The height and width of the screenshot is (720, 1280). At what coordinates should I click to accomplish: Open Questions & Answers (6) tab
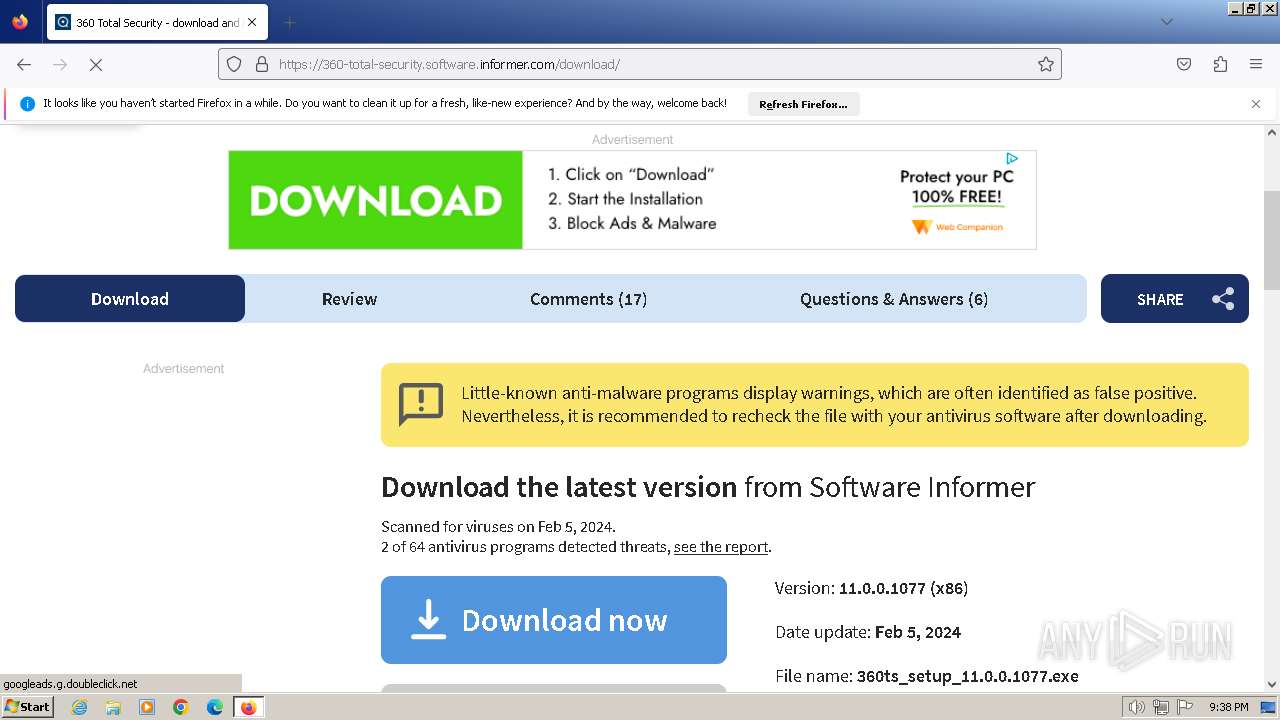click(x=893, y=298)
